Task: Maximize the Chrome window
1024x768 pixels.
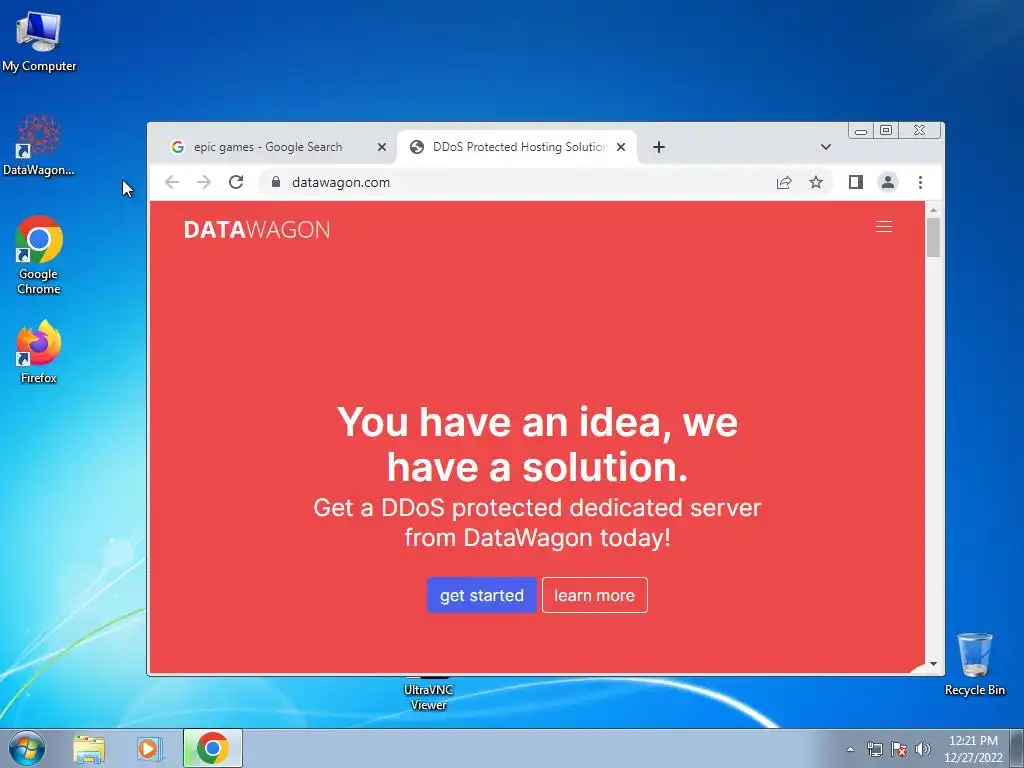Action: [x=886, y=131]
